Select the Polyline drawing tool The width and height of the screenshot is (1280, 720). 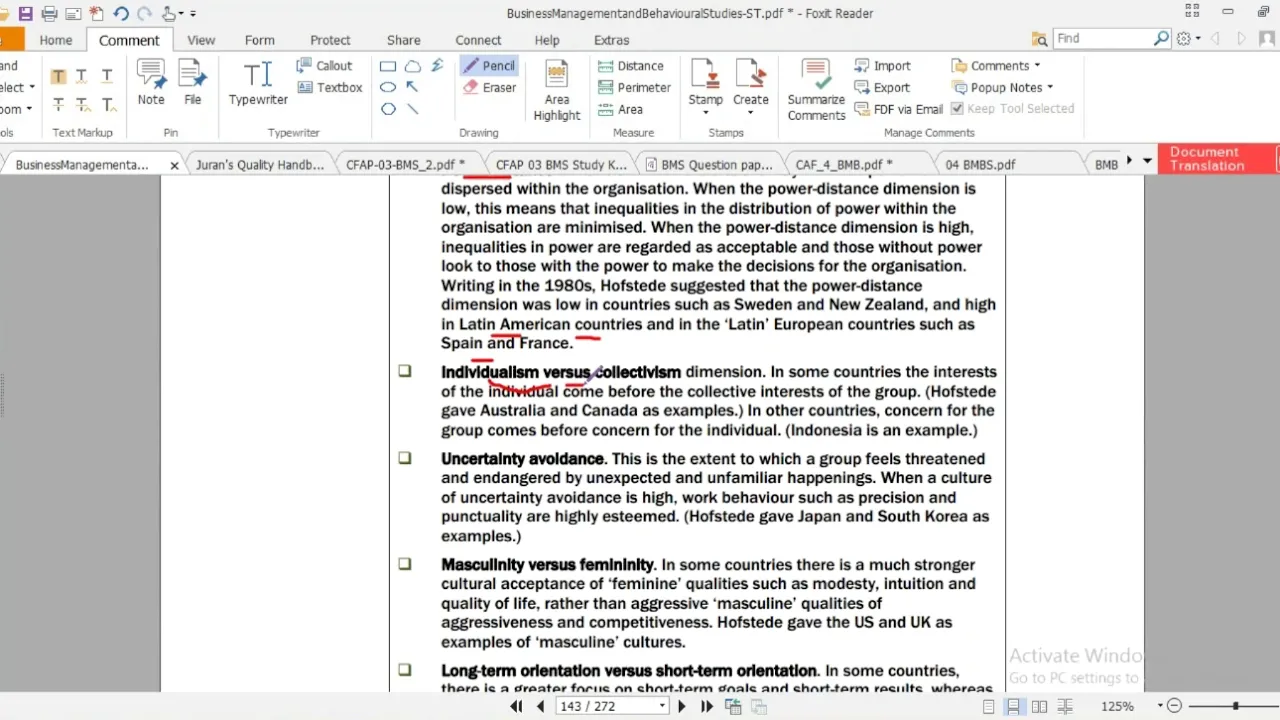point(437,66)
